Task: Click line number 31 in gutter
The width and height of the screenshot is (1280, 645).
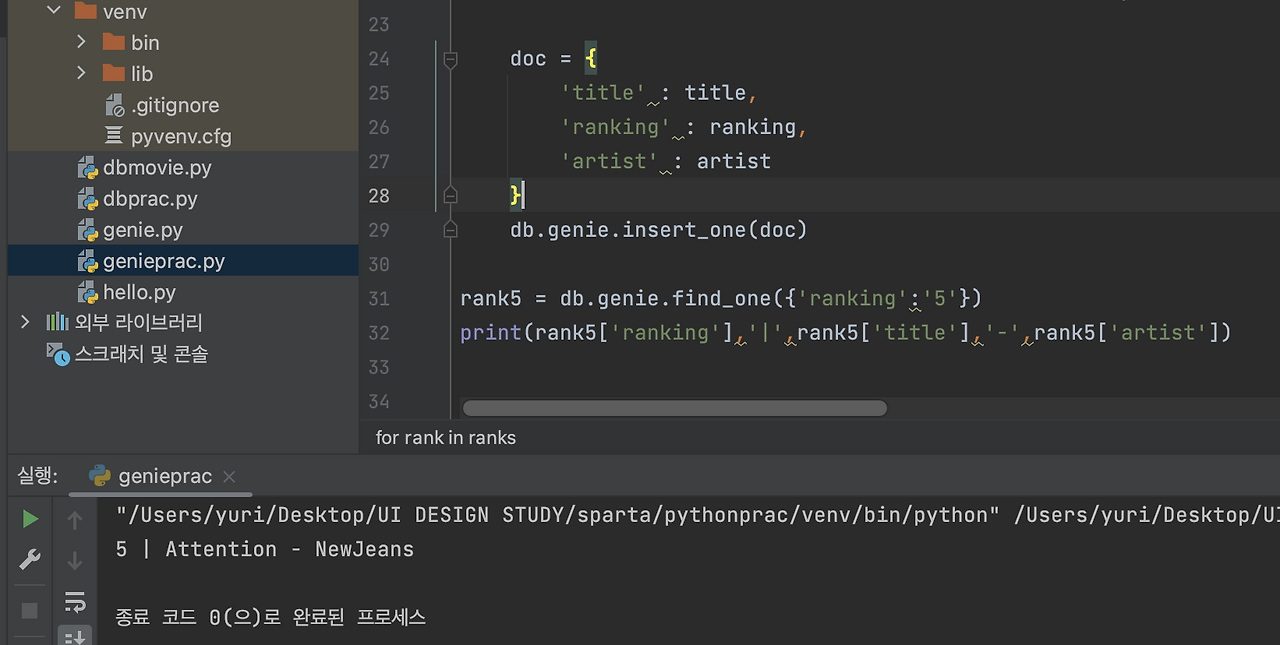Action: [378, 298]
